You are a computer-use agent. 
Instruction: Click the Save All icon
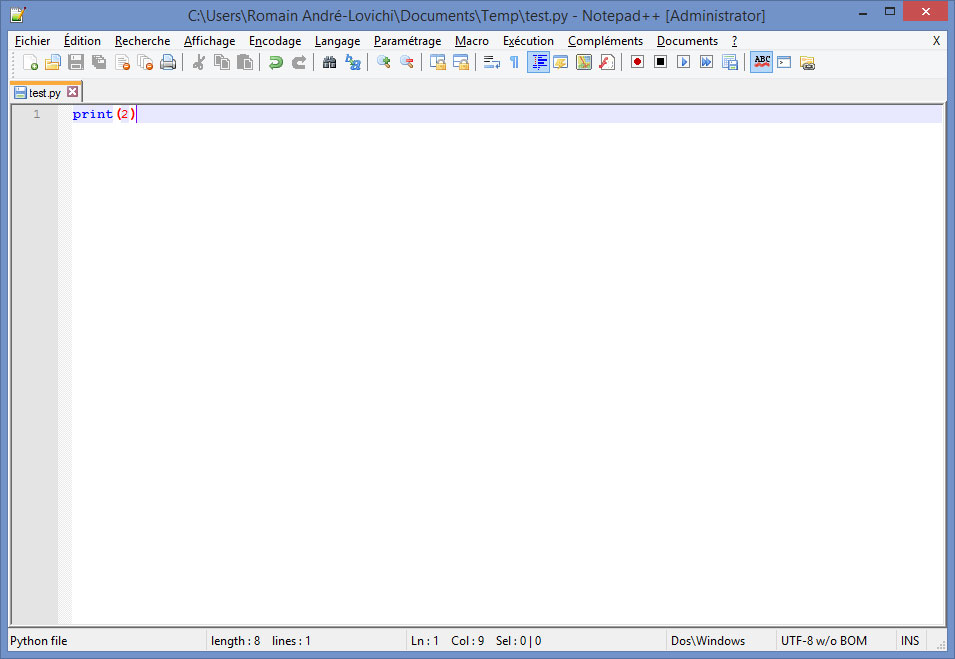[x=99, y=62]
